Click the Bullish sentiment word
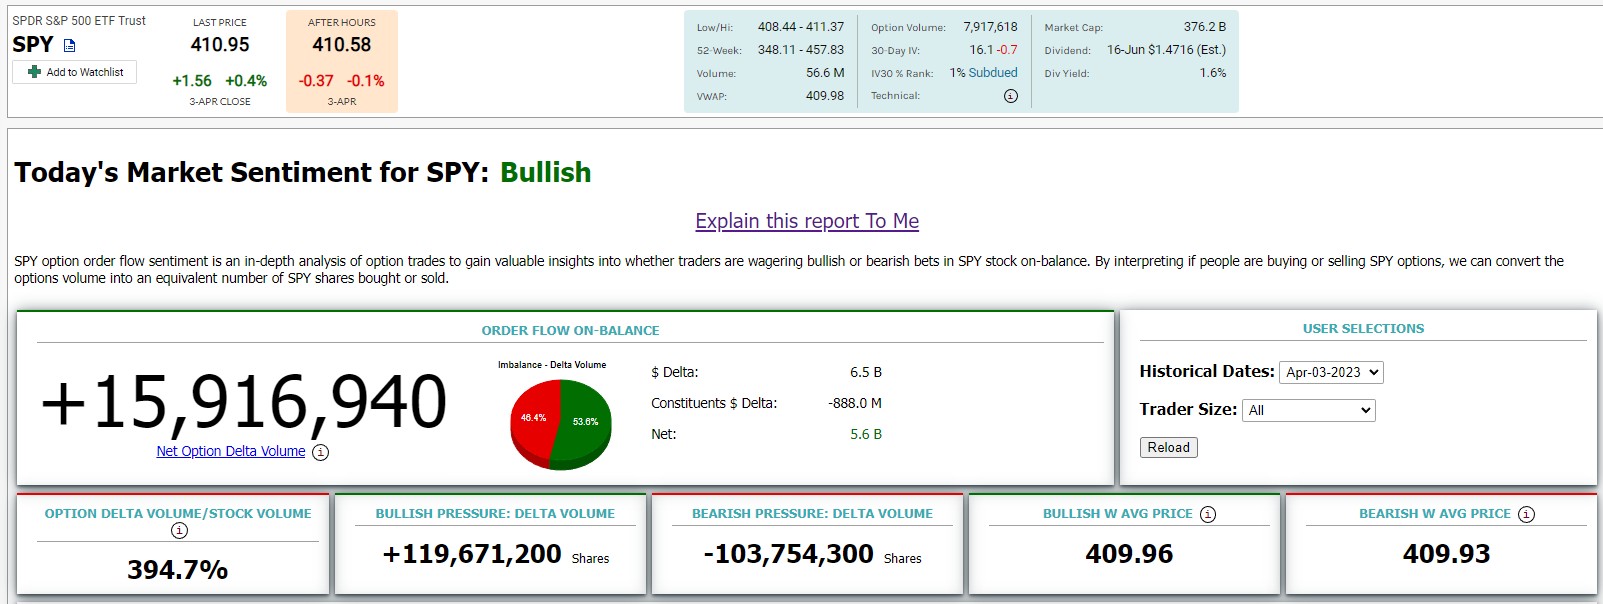Image resolution: width=1603 pixels, height=604 pixels. click(546, 172)
